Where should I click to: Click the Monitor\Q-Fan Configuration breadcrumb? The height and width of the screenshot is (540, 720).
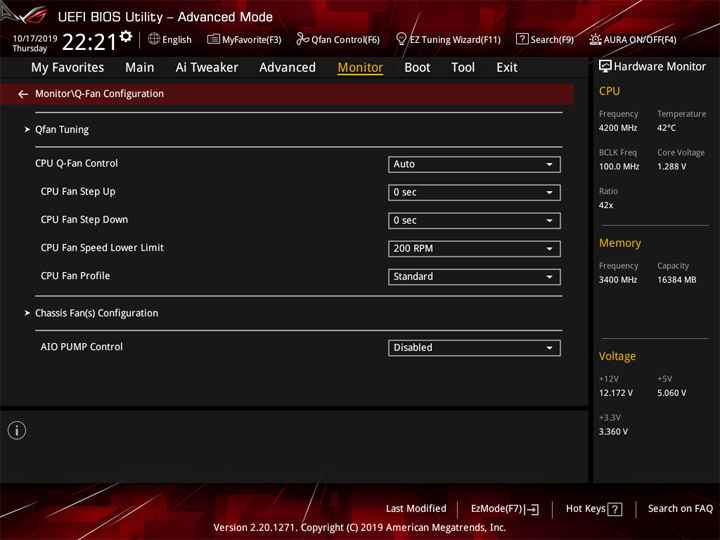click(x=99, y=94)
